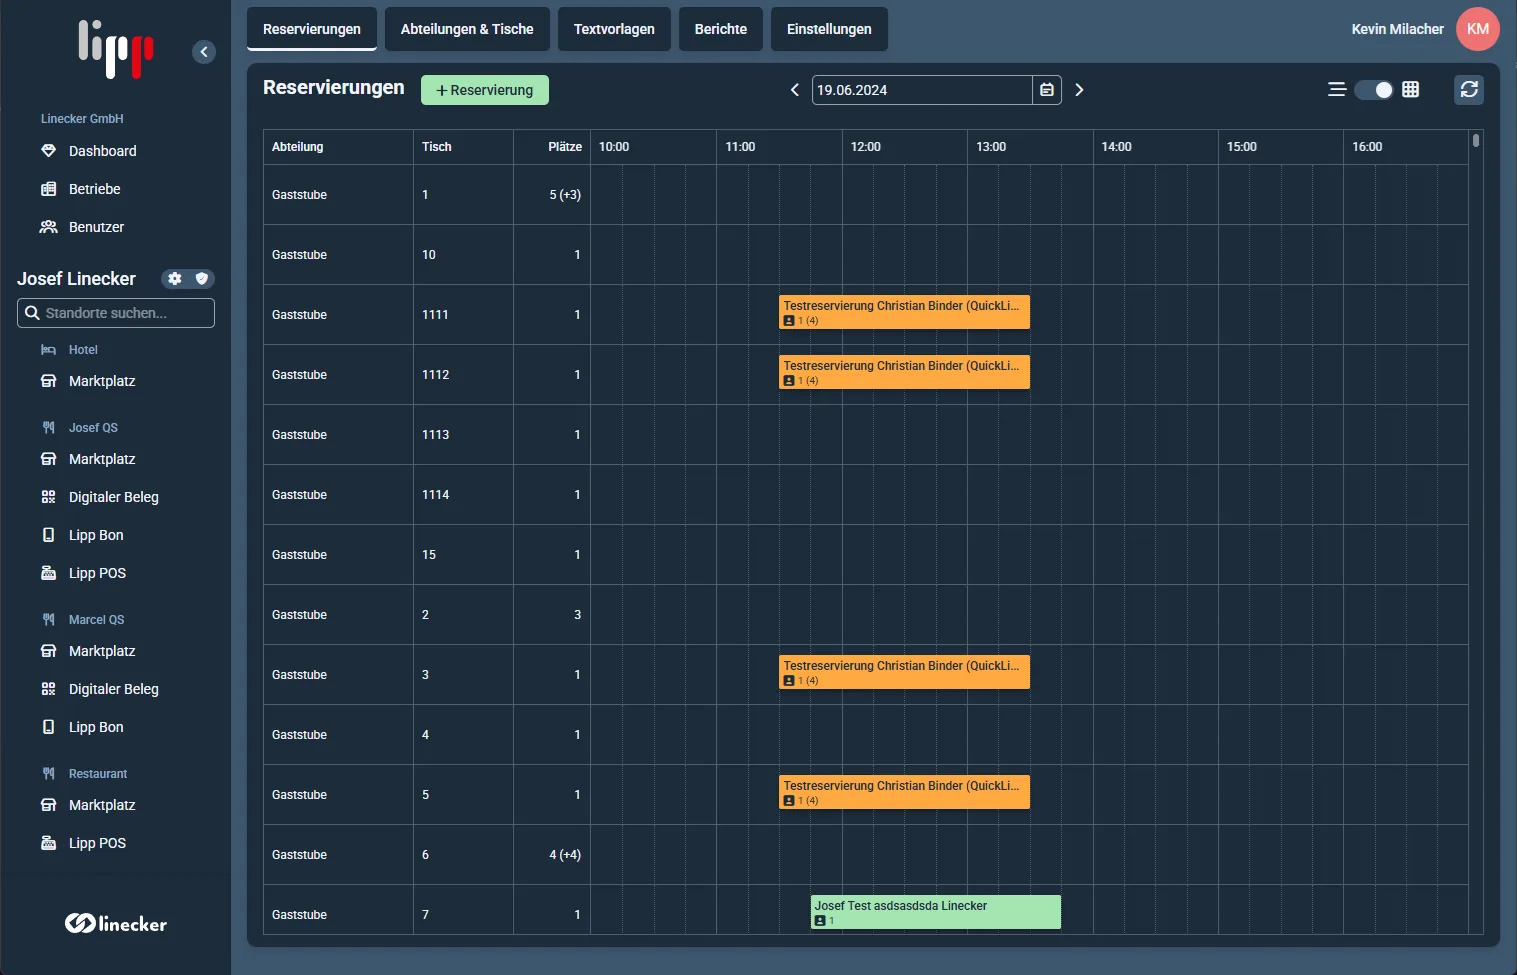This screenshot has width=1517, height=975.
Task: Click the shield icon beside Josef Linecker
Action: 202,279
